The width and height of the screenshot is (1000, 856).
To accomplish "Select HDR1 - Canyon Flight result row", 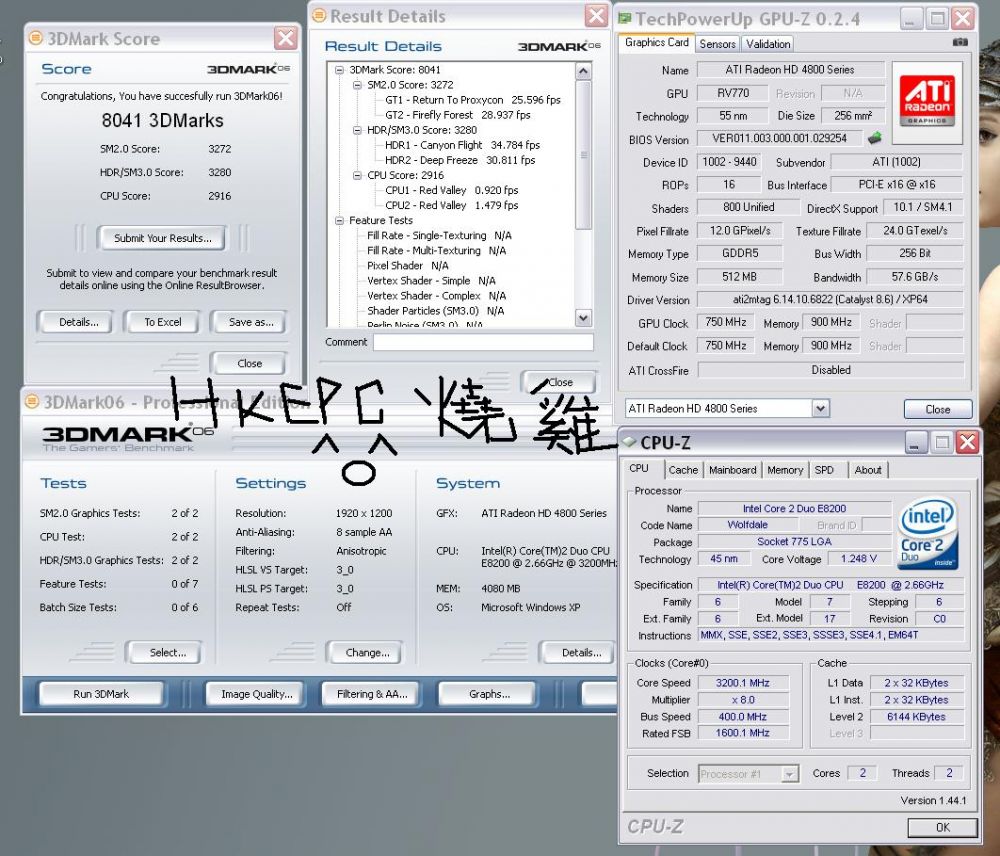I will pos(462,145).
